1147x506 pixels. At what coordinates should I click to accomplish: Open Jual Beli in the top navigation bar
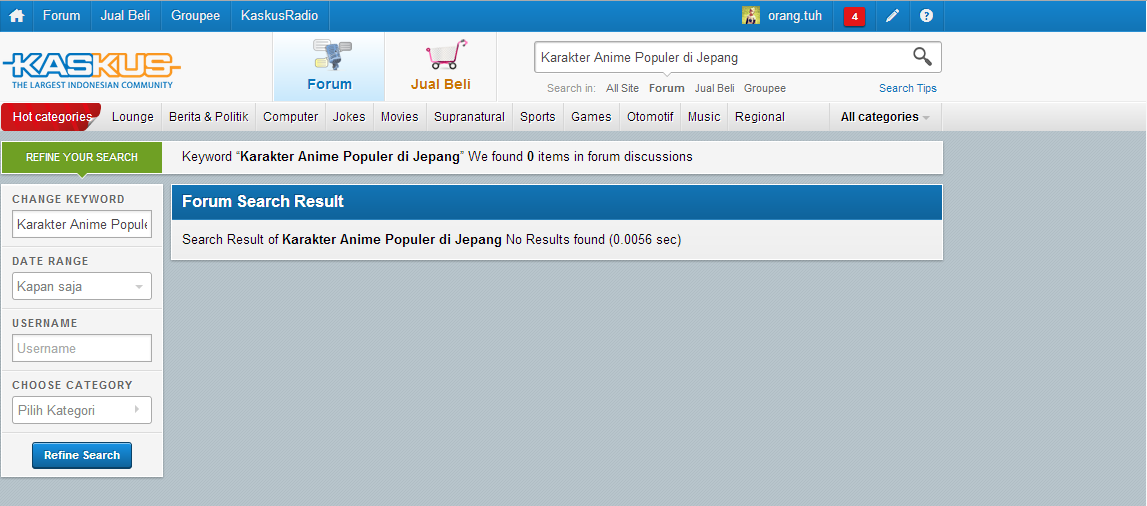[125, 15]
